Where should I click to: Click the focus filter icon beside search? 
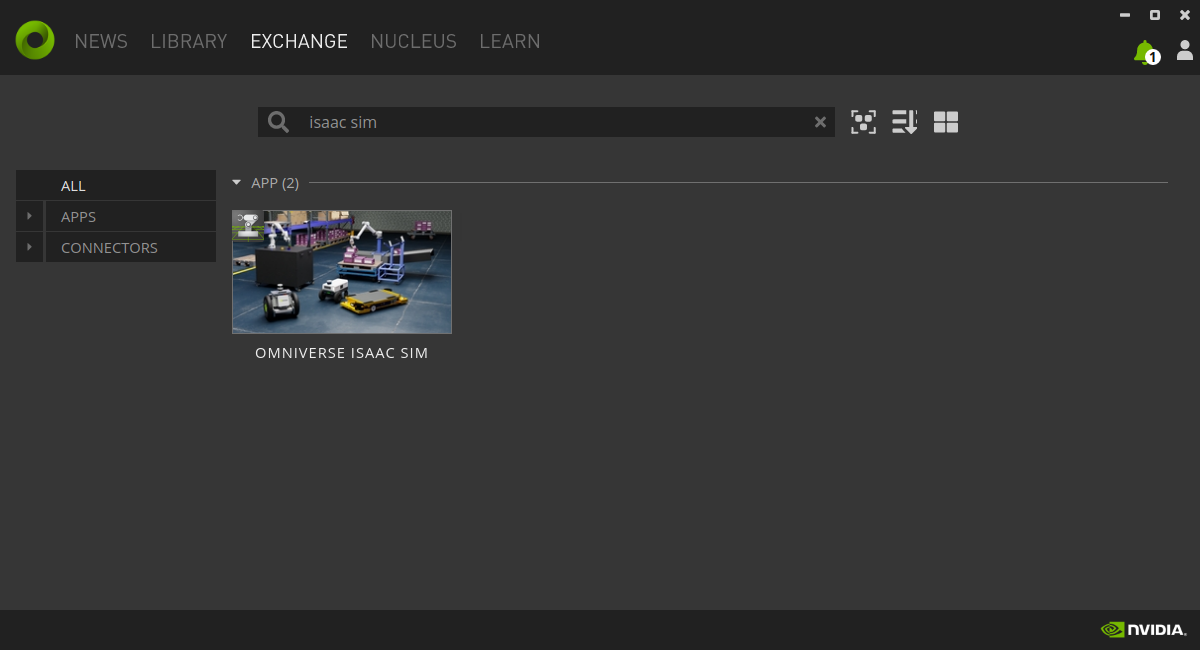(x=863, y=122)
